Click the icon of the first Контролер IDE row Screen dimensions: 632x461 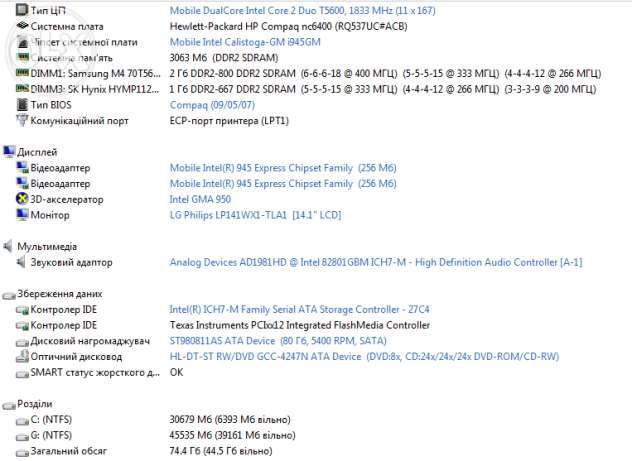coord(22,310)
